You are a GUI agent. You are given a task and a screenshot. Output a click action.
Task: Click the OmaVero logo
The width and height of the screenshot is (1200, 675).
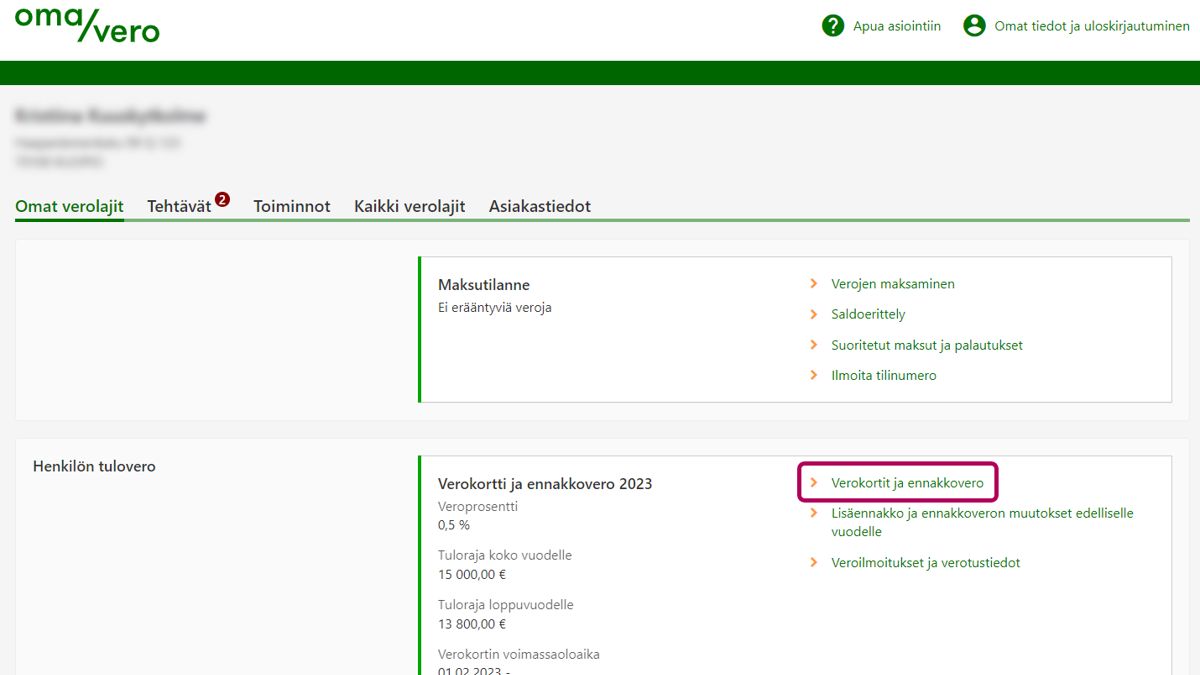(x=87, y=25)
